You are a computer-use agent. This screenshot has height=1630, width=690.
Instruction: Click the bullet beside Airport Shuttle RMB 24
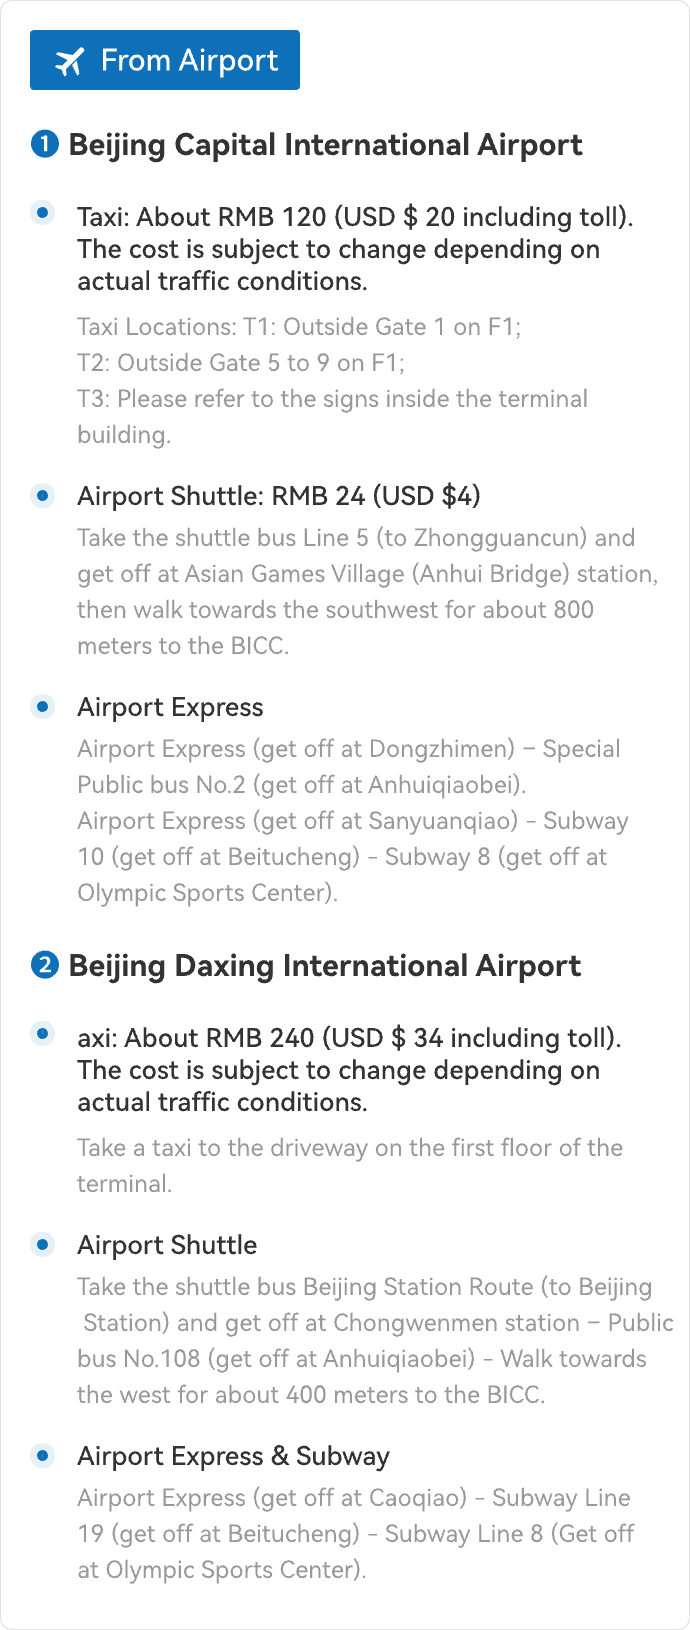tap(43, 495)
